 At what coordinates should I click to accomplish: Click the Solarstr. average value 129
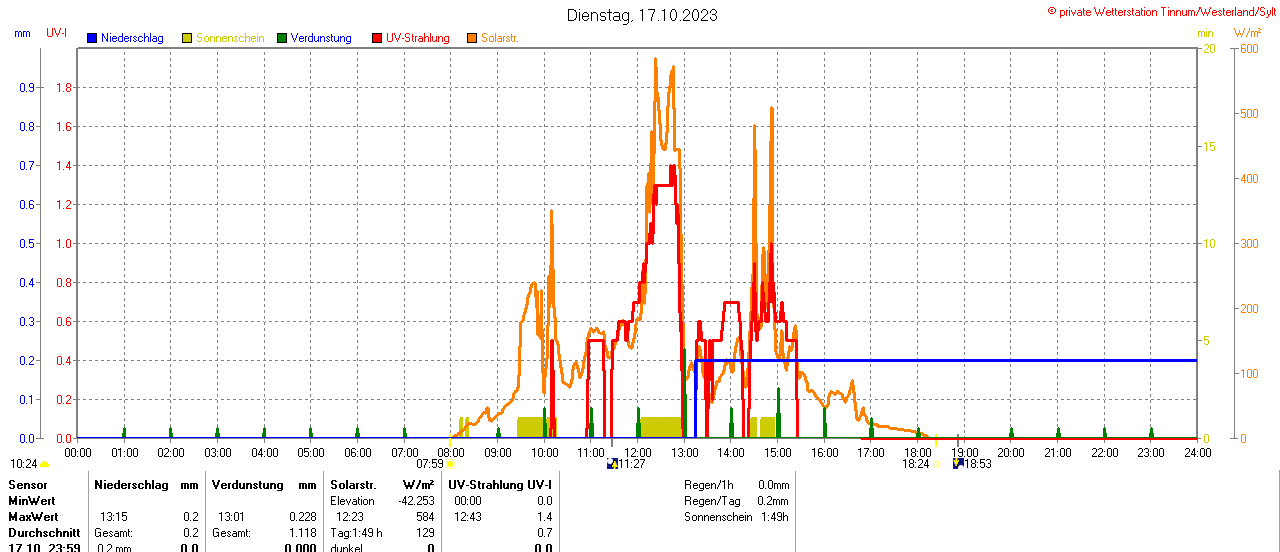[425, 533]
